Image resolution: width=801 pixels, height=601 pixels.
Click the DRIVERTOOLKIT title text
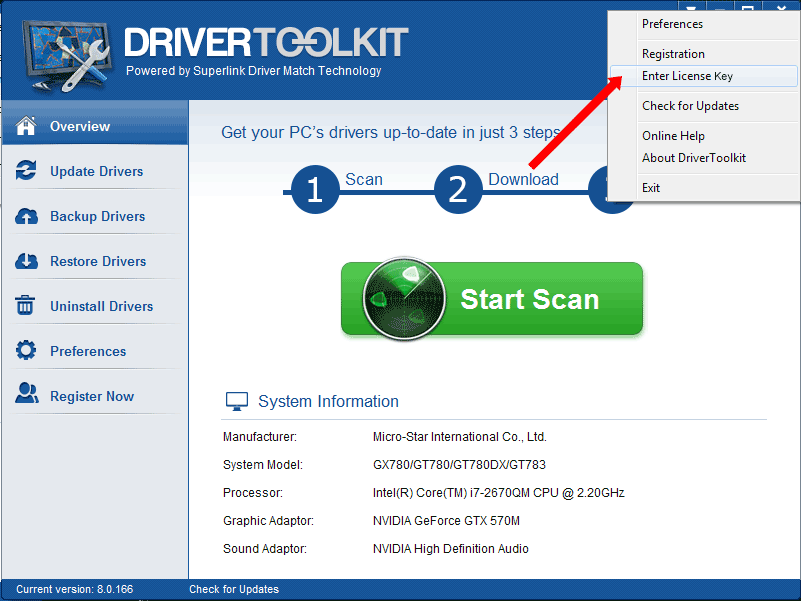coord(266,42)
